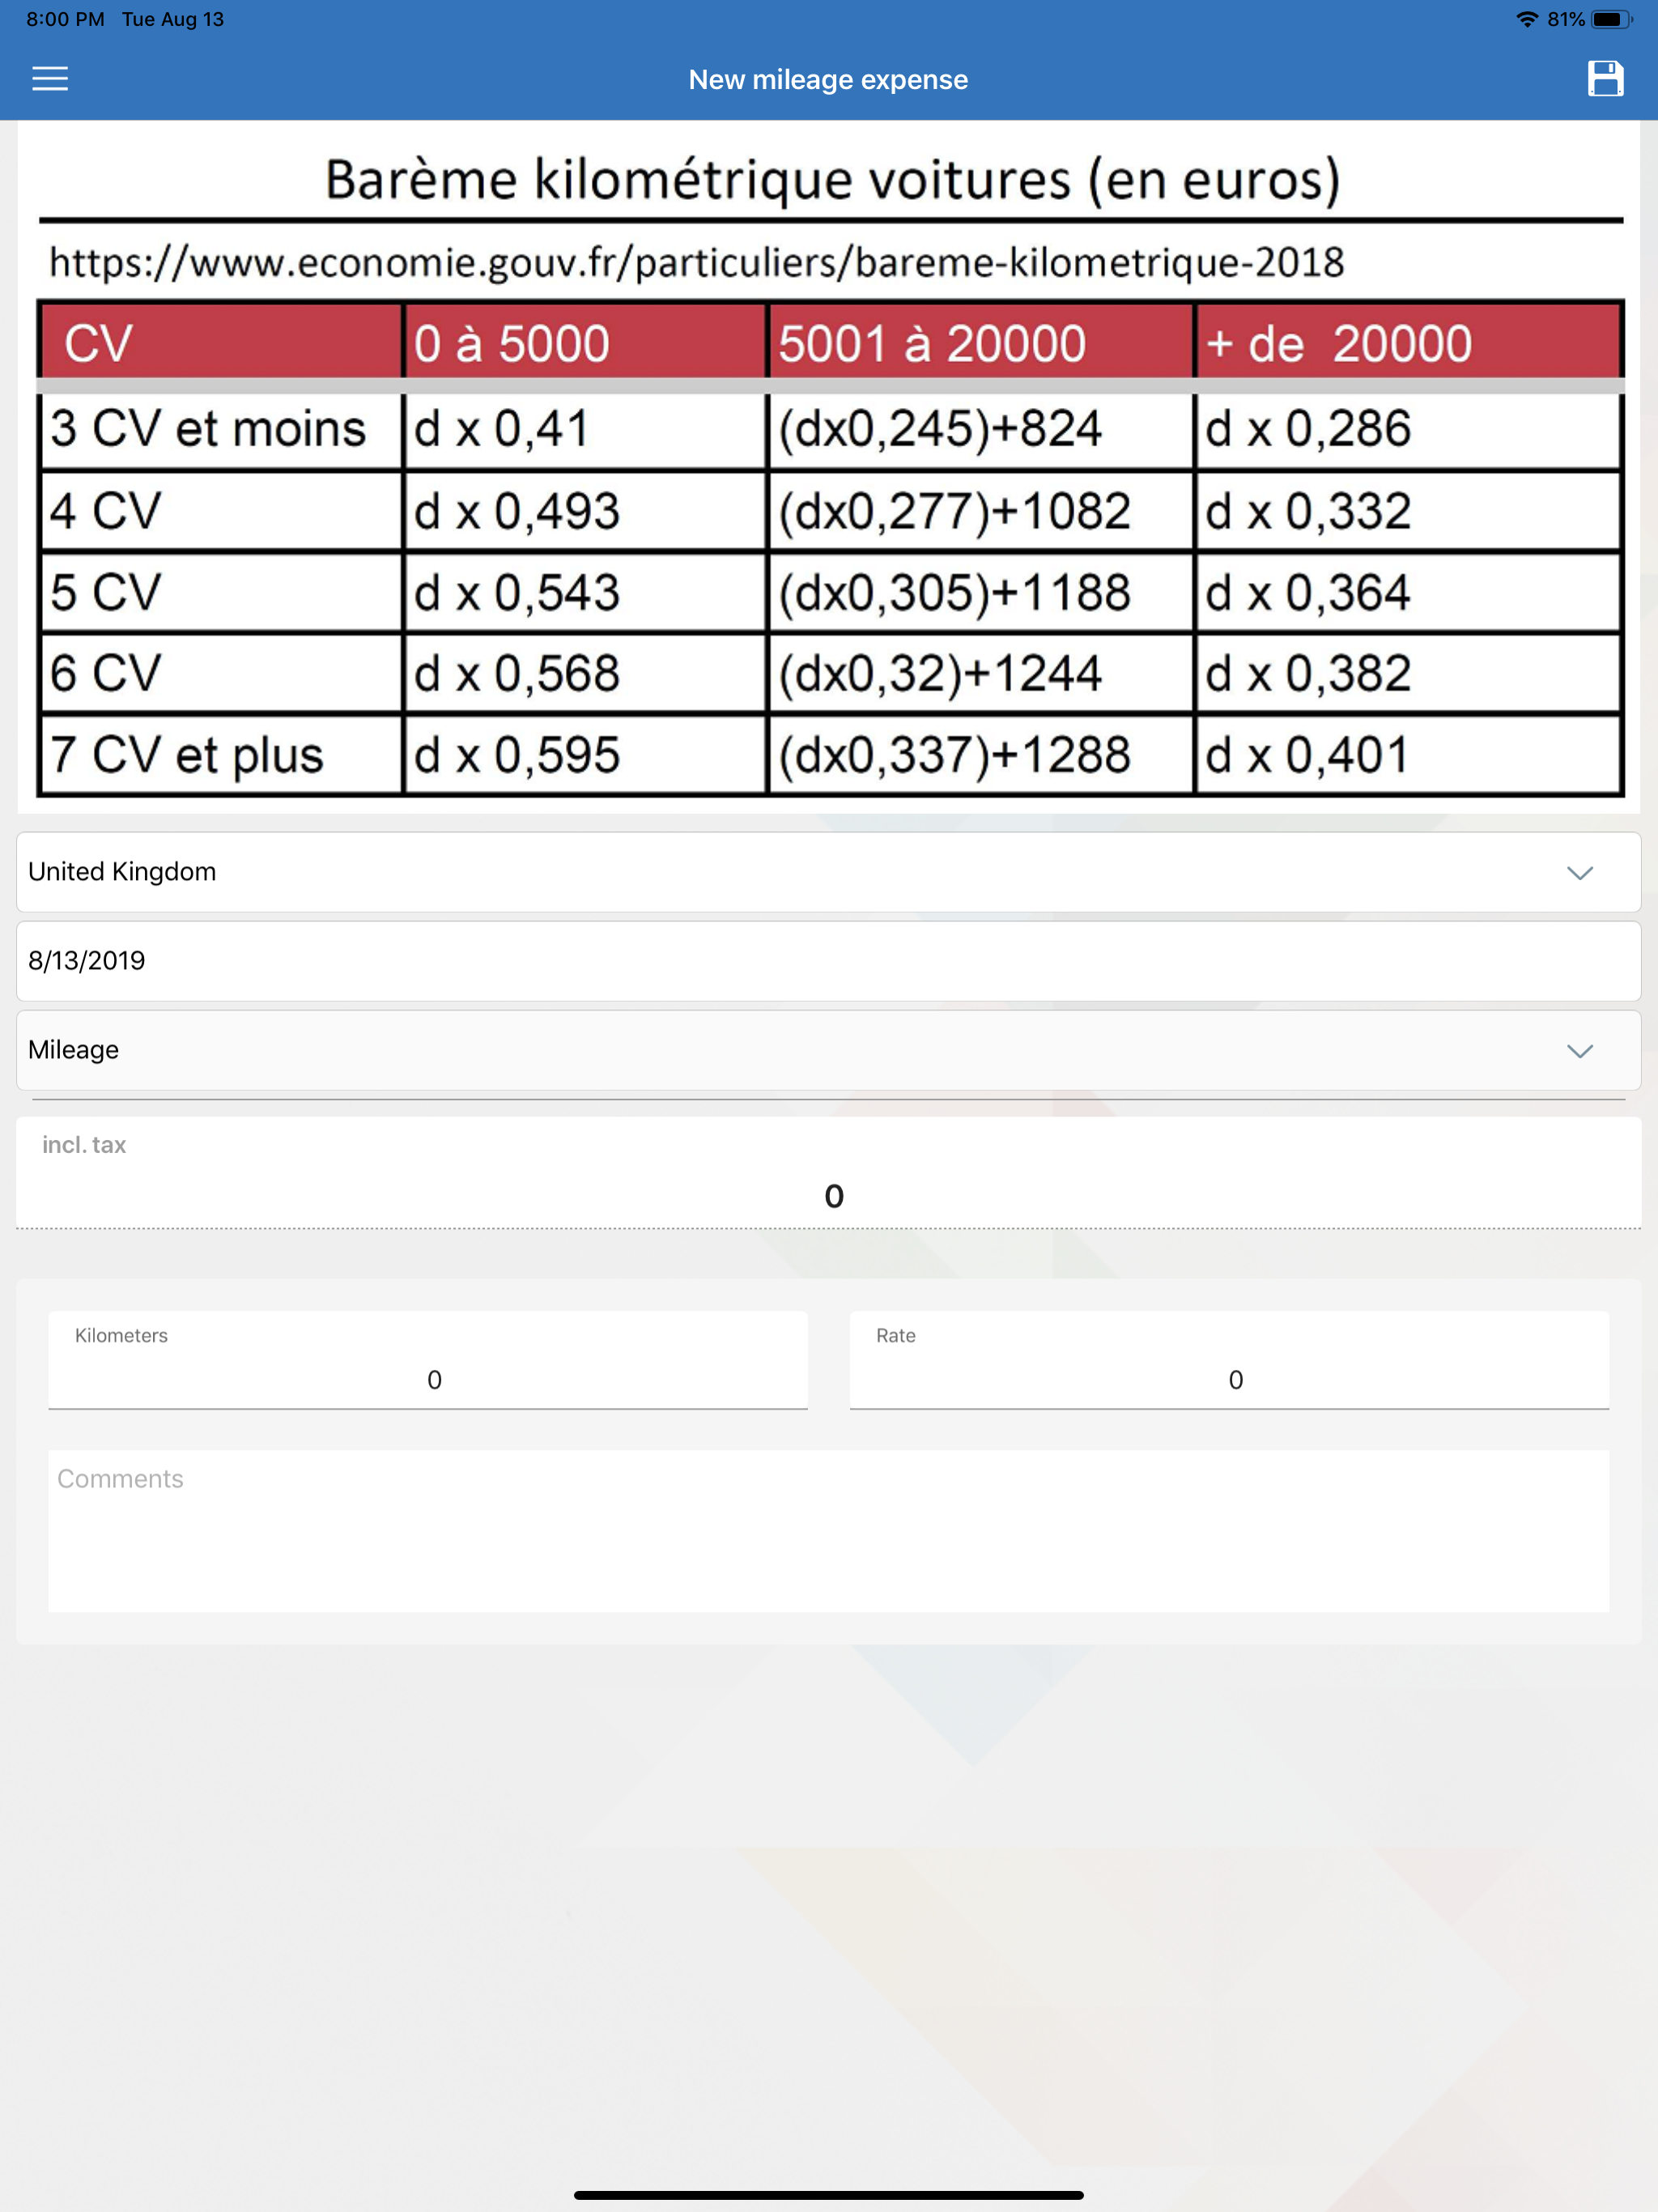Expand the Mileage category dropdown
This screenshot has height=2212, width=1658.
tap(828, 1050)
